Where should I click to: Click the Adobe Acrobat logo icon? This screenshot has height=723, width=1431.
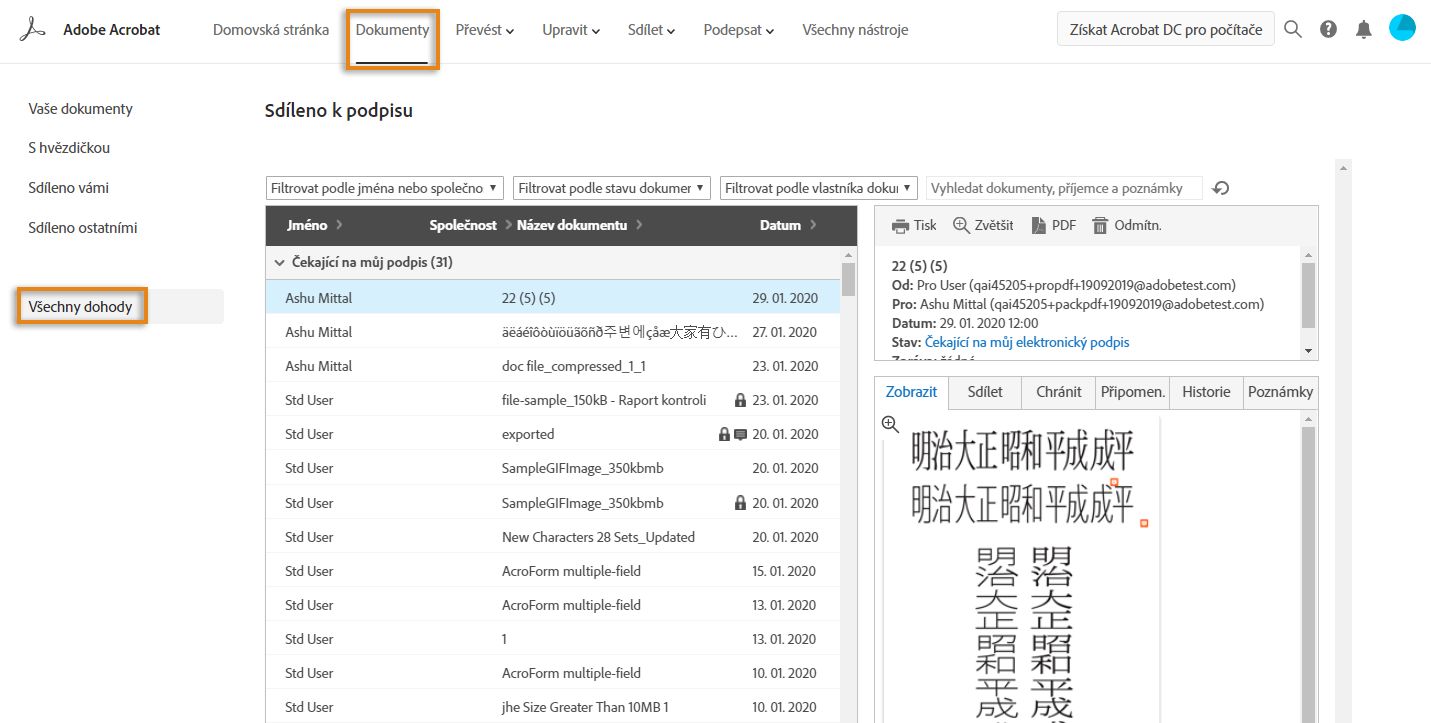click(x=34, y=30)
